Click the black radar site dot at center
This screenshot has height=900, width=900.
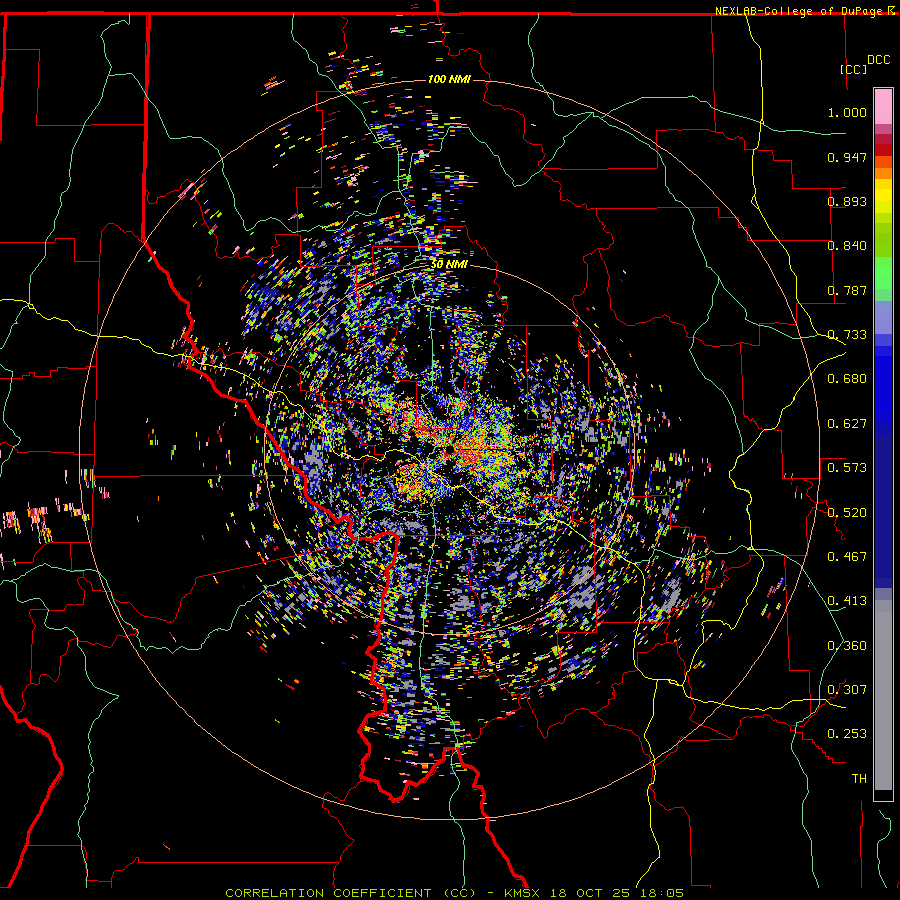[x=449, y=451]
